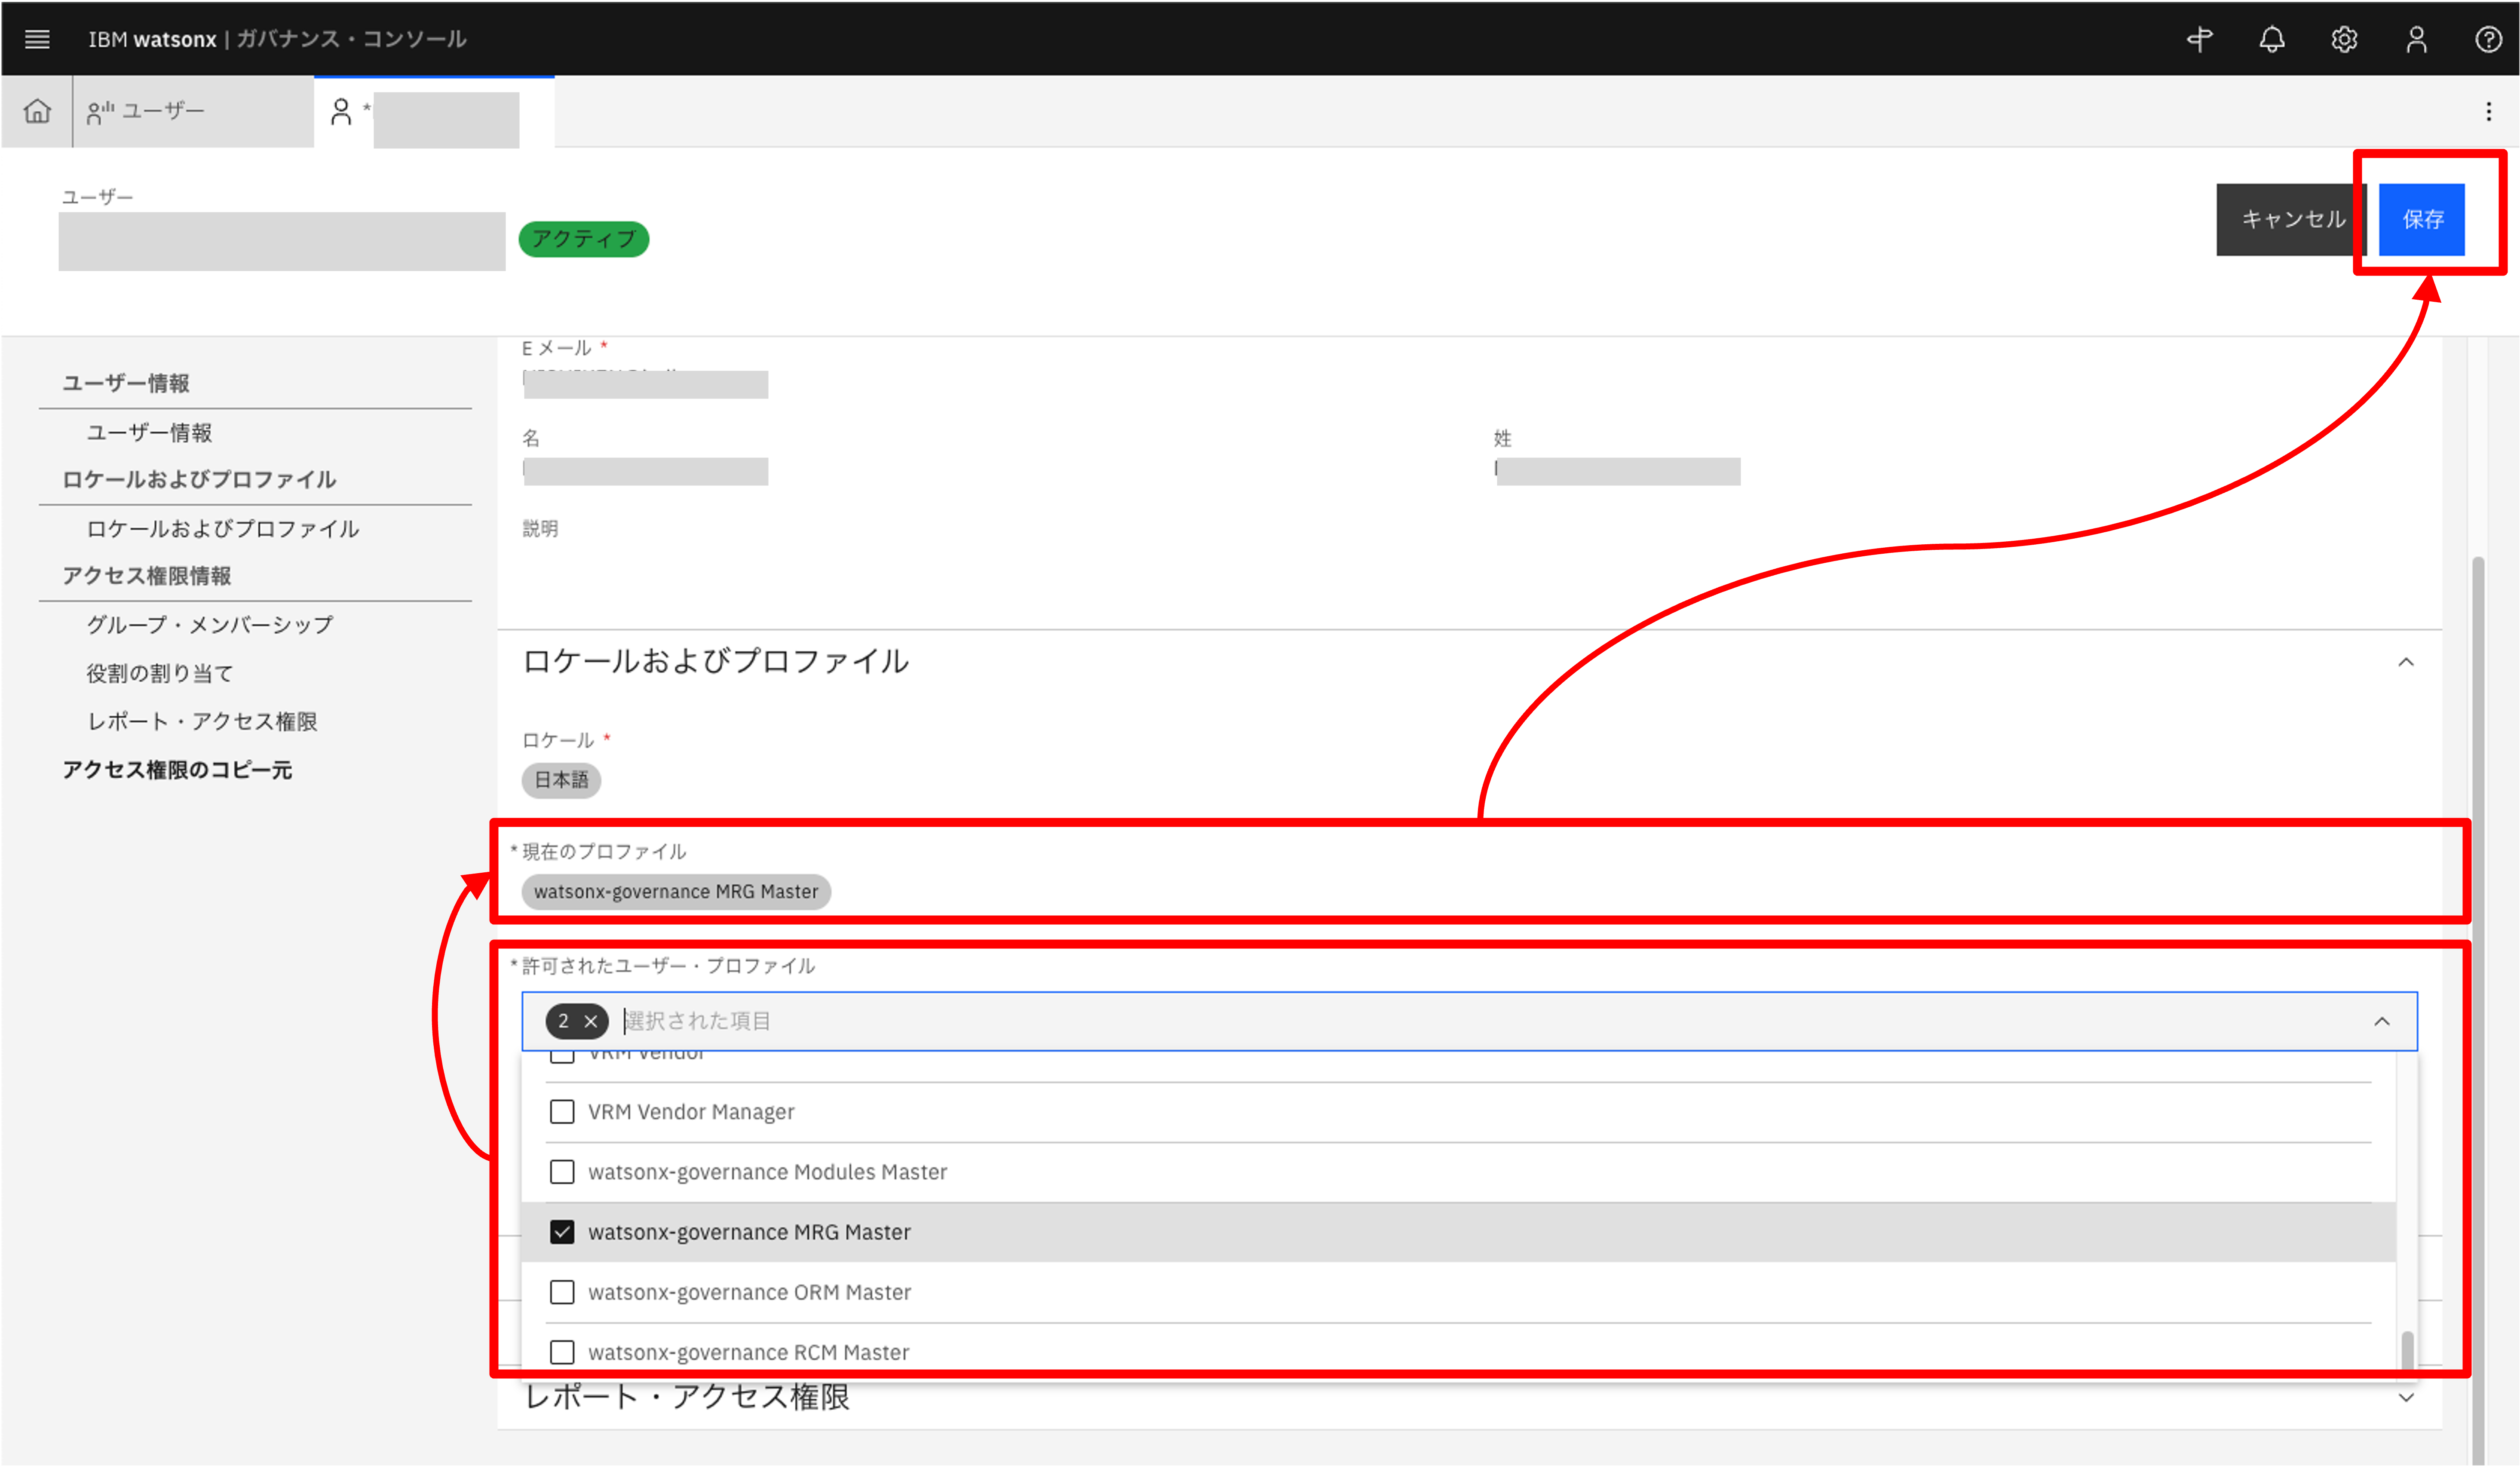Check watsonx-governance ORM Master option
2520x1466 pixels.
[x=562, y=1292]
